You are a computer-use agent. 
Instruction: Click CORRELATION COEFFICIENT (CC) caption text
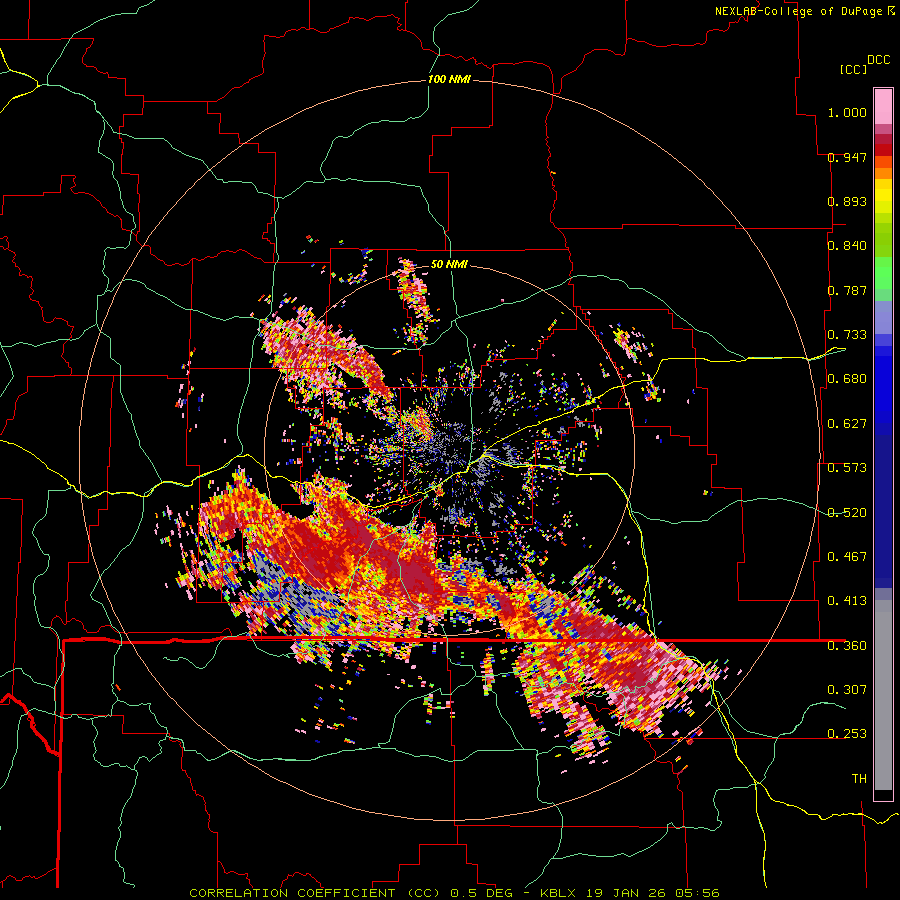315,893
